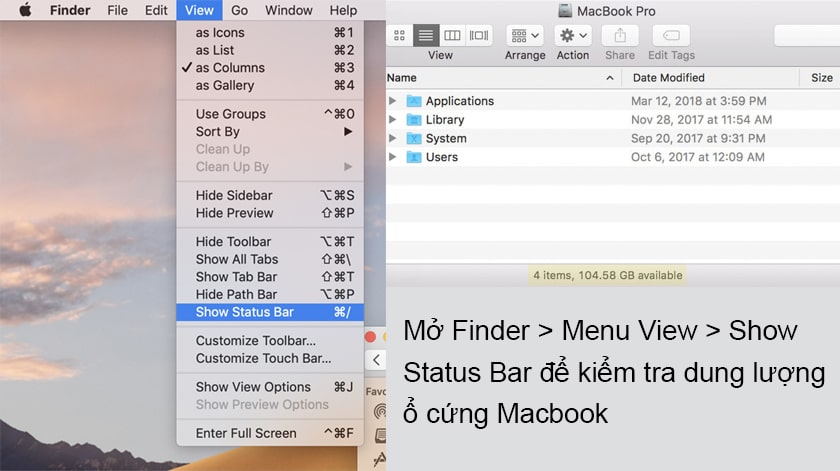The height and width of the screenshot is (471, 840).
Task: Click the Users folder icon
Action: [414, 157]
